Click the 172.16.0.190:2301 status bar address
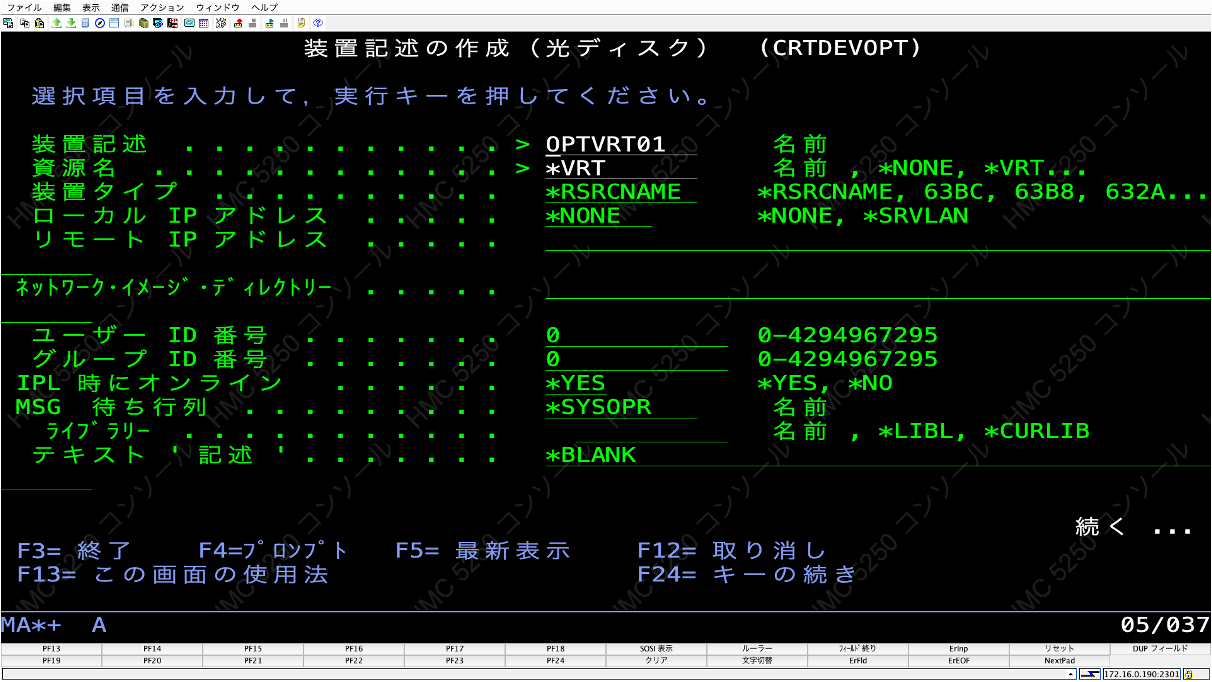Image resolution: width=1212 pixels, height=682 pixels. pos(1142,675)
